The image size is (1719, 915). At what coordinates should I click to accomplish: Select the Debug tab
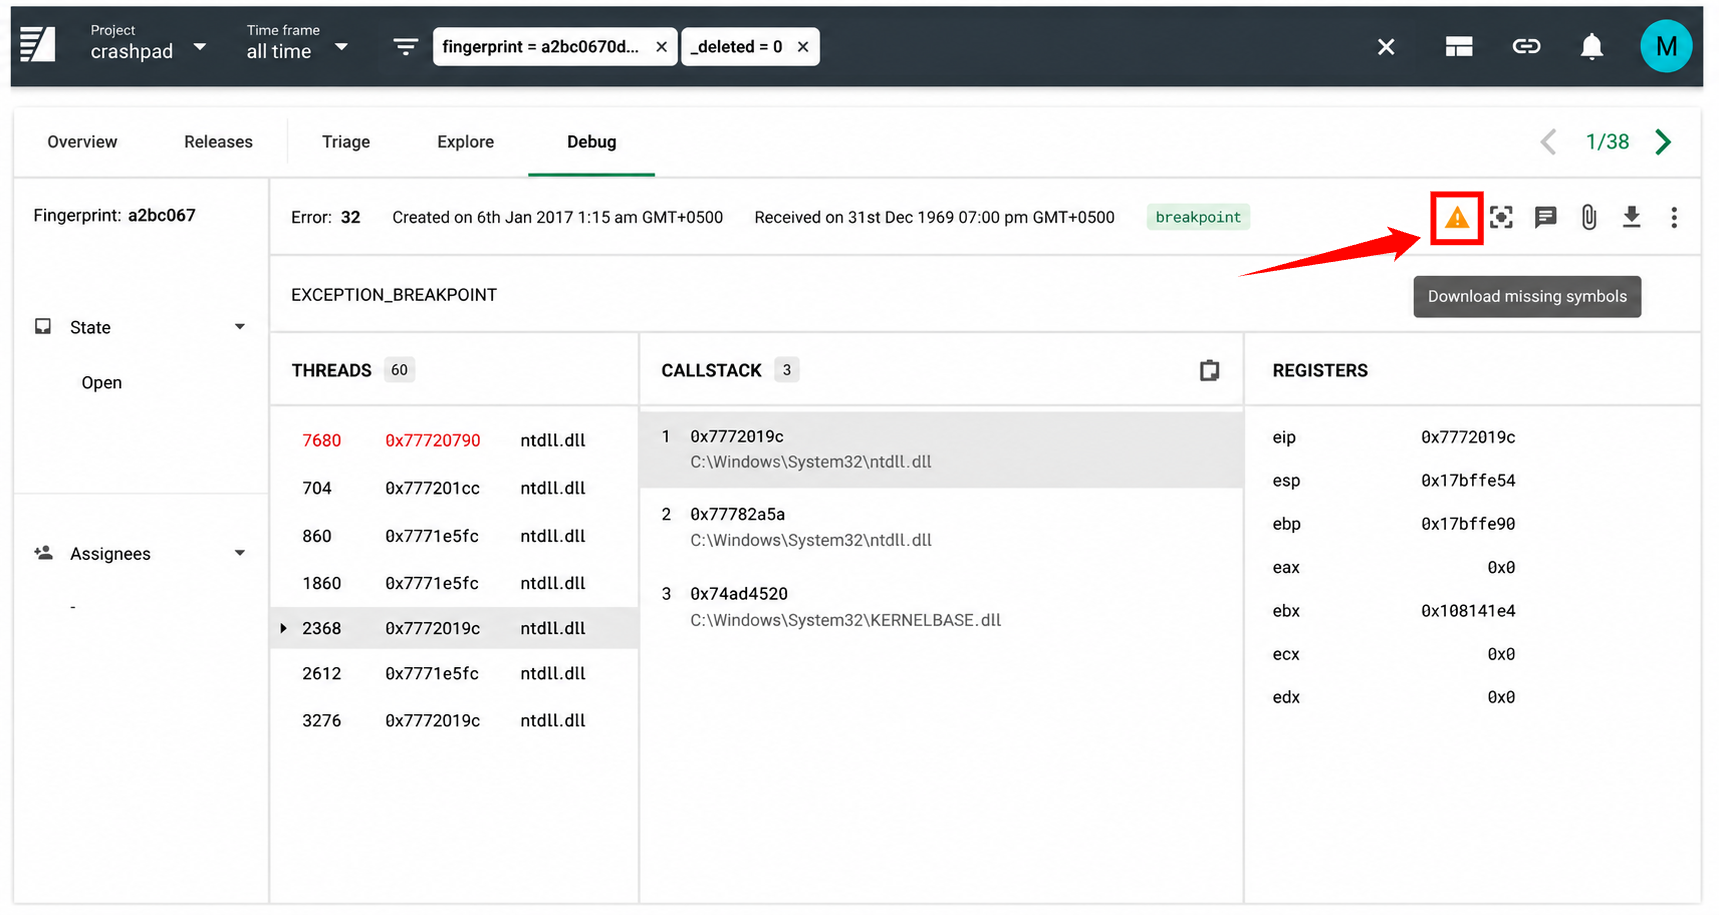click(591, 142)
